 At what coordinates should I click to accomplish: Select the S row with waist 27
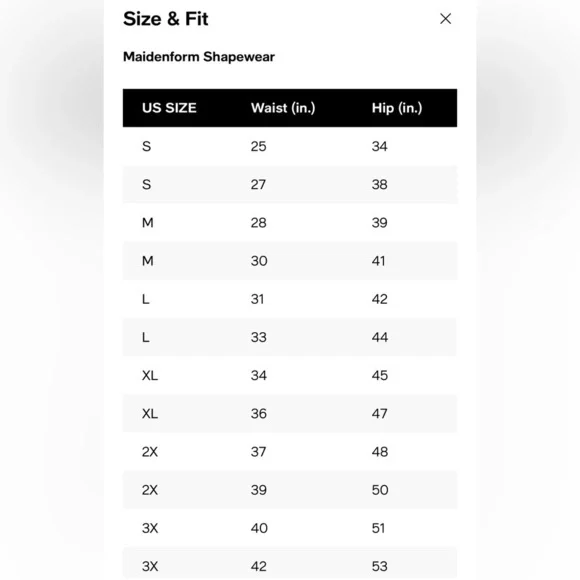[290, 185]
